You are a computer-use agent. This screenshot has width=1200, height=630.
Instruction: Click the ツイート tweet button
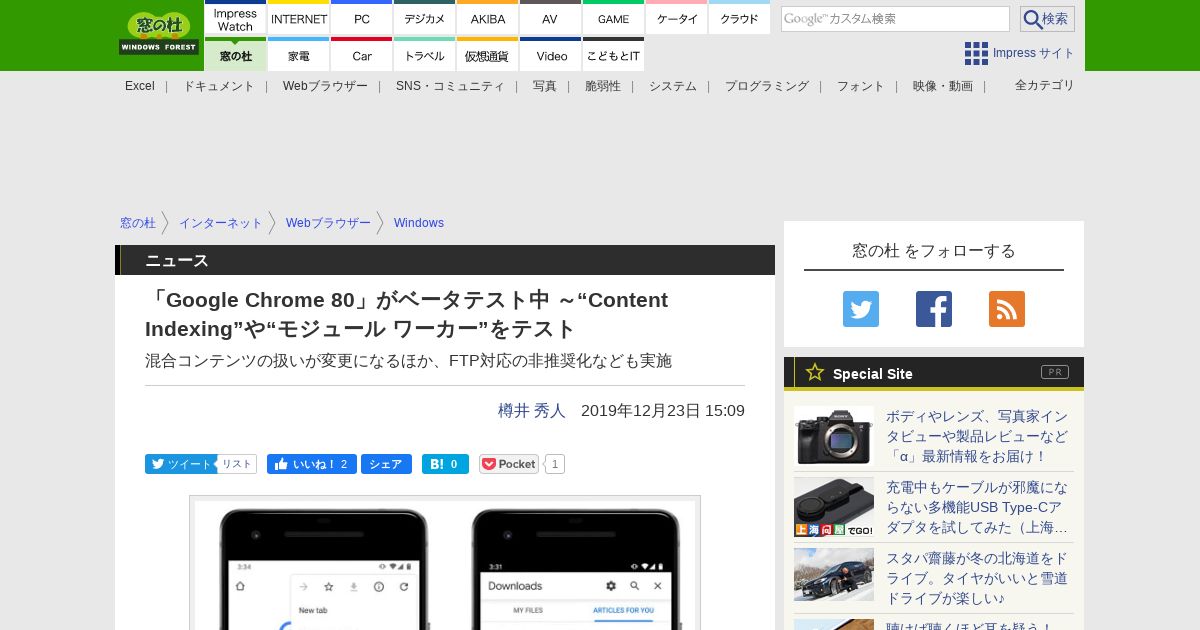[181, 464]
